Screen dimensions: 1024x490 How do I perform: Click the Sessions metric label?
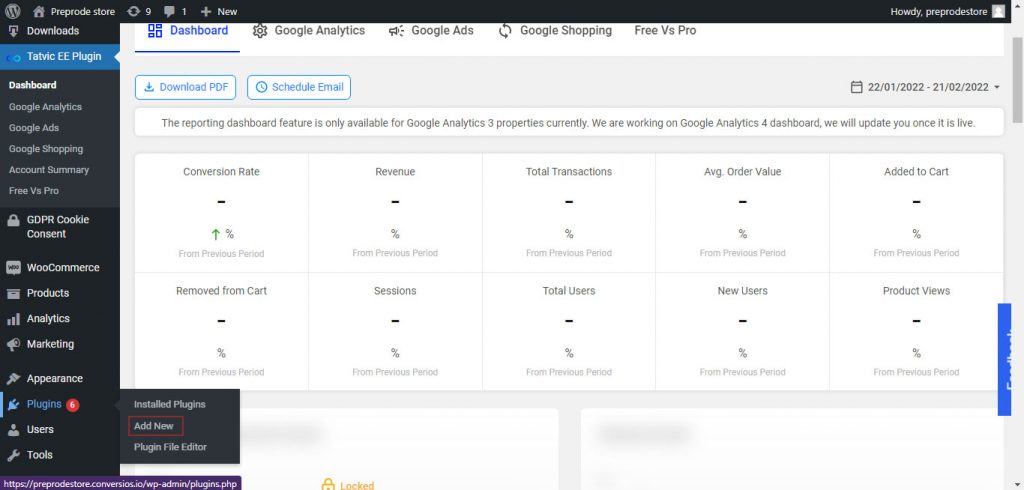395,291
